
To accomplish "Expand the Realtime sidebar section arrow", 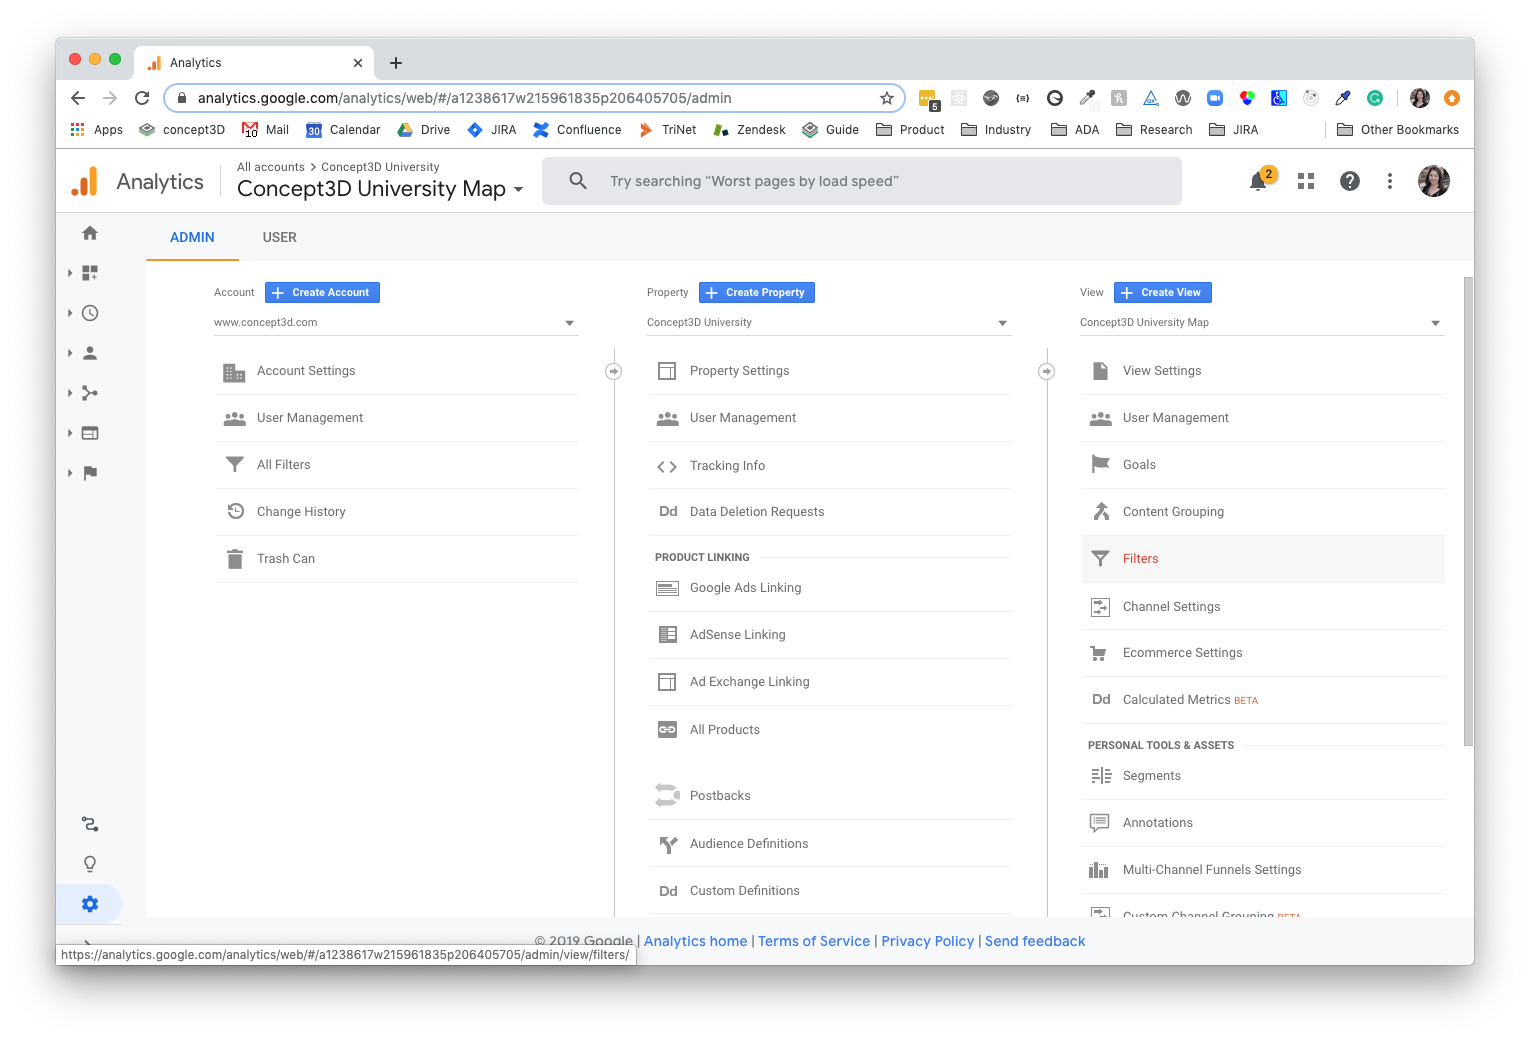I will click(x=70, y=313).
